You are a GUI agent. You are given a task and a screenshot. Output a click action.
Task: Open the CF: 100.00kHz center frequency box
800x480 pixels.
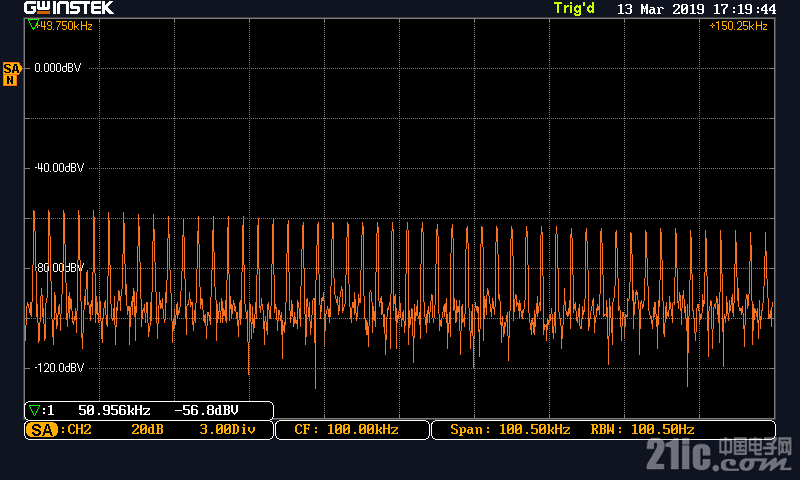[352, 430]
